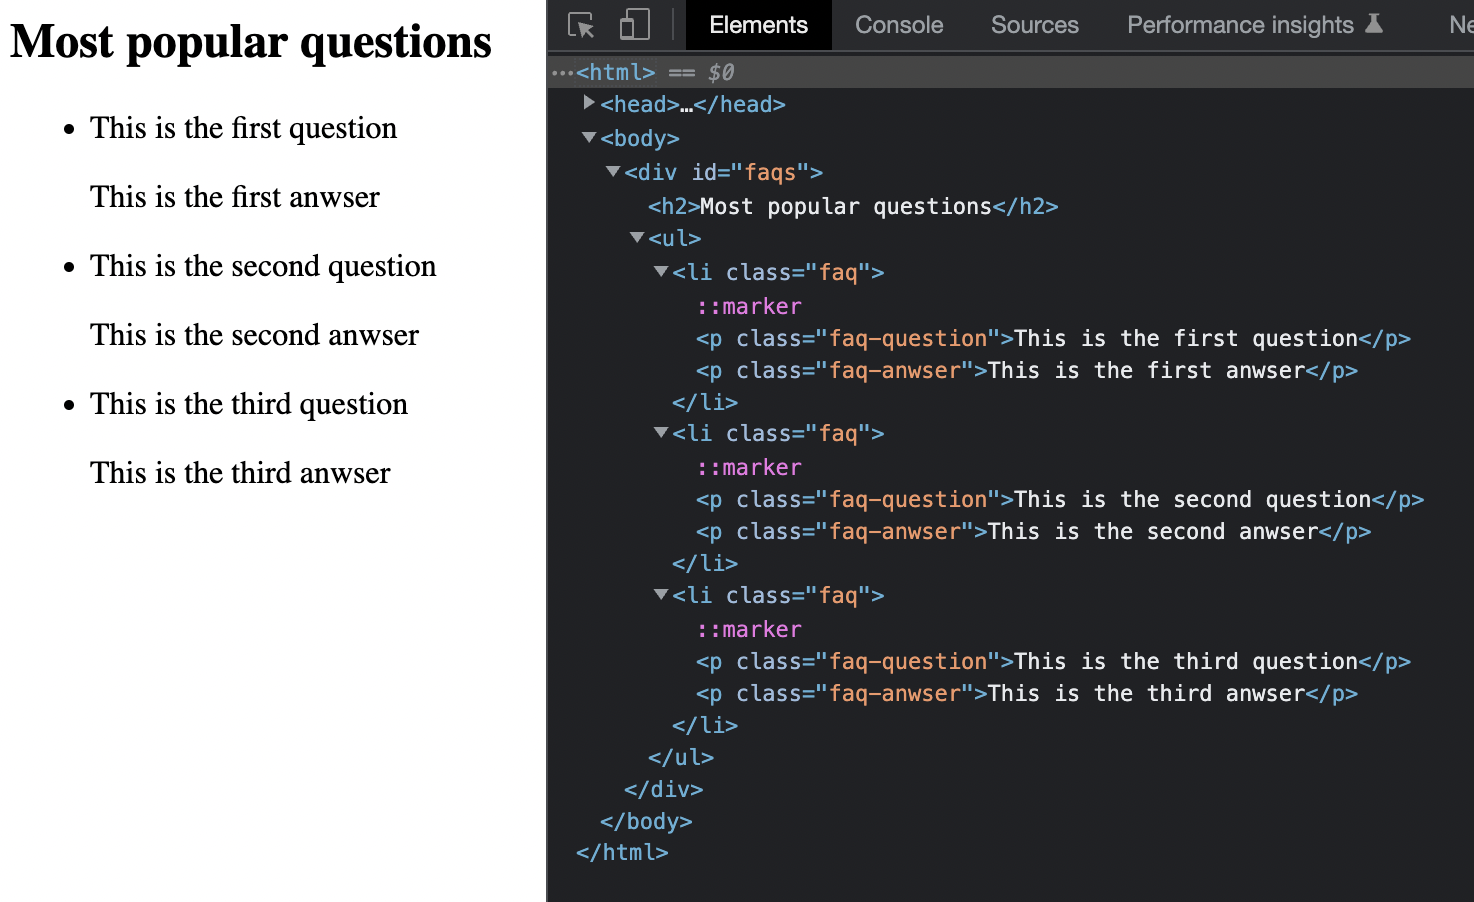Open the Sources tab
The width and height of the screenshot is (1474, 902).
1034,25
